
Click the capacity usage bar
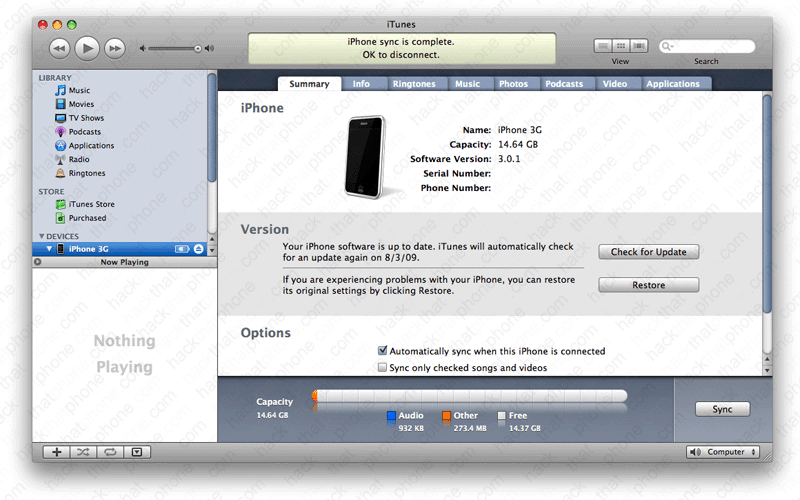(469, 396)
